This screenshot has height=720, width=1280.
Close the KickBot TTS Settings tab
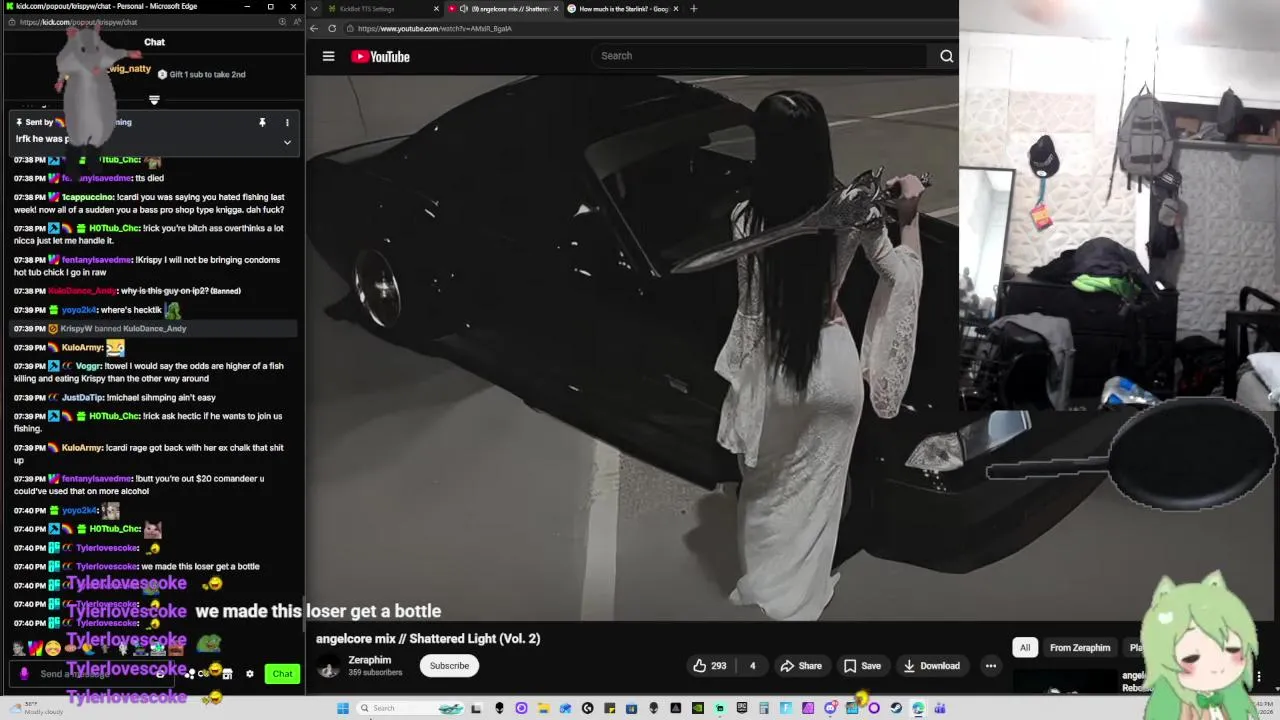pos(436,9)
